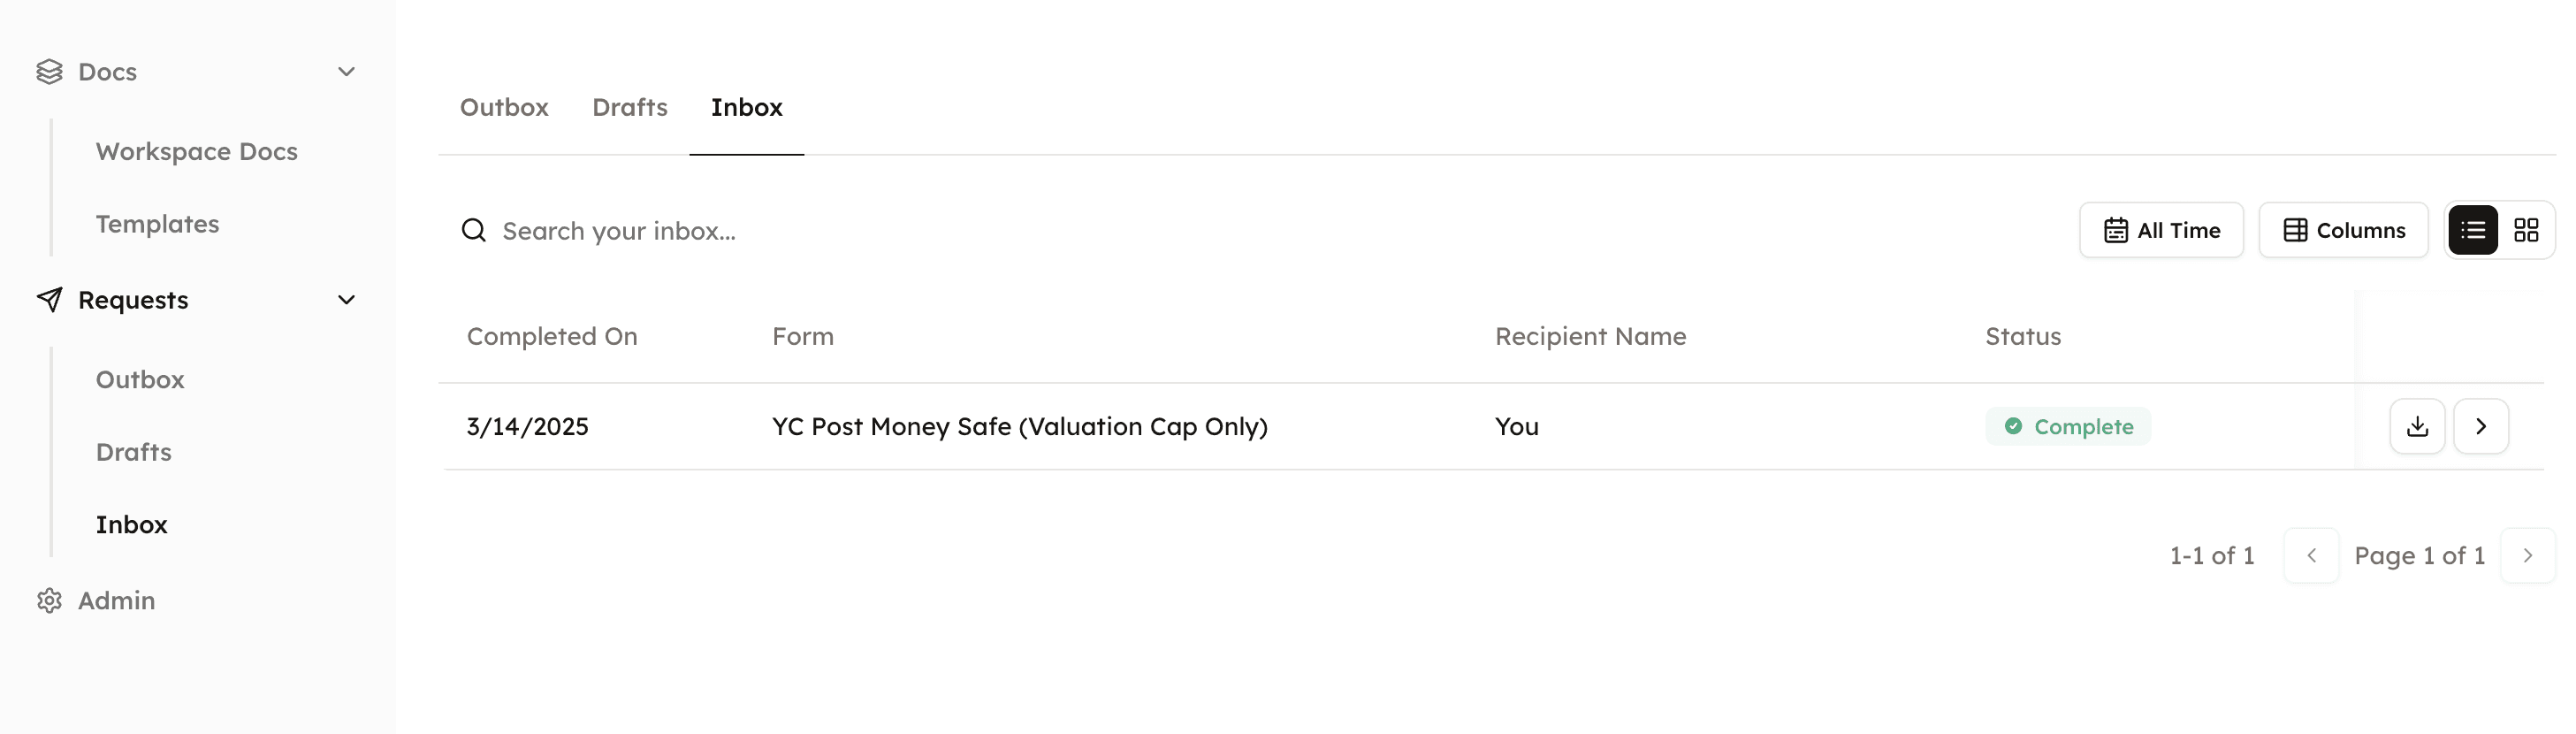
Task: Switch to grid view layout
Action: coord(2526,231)
